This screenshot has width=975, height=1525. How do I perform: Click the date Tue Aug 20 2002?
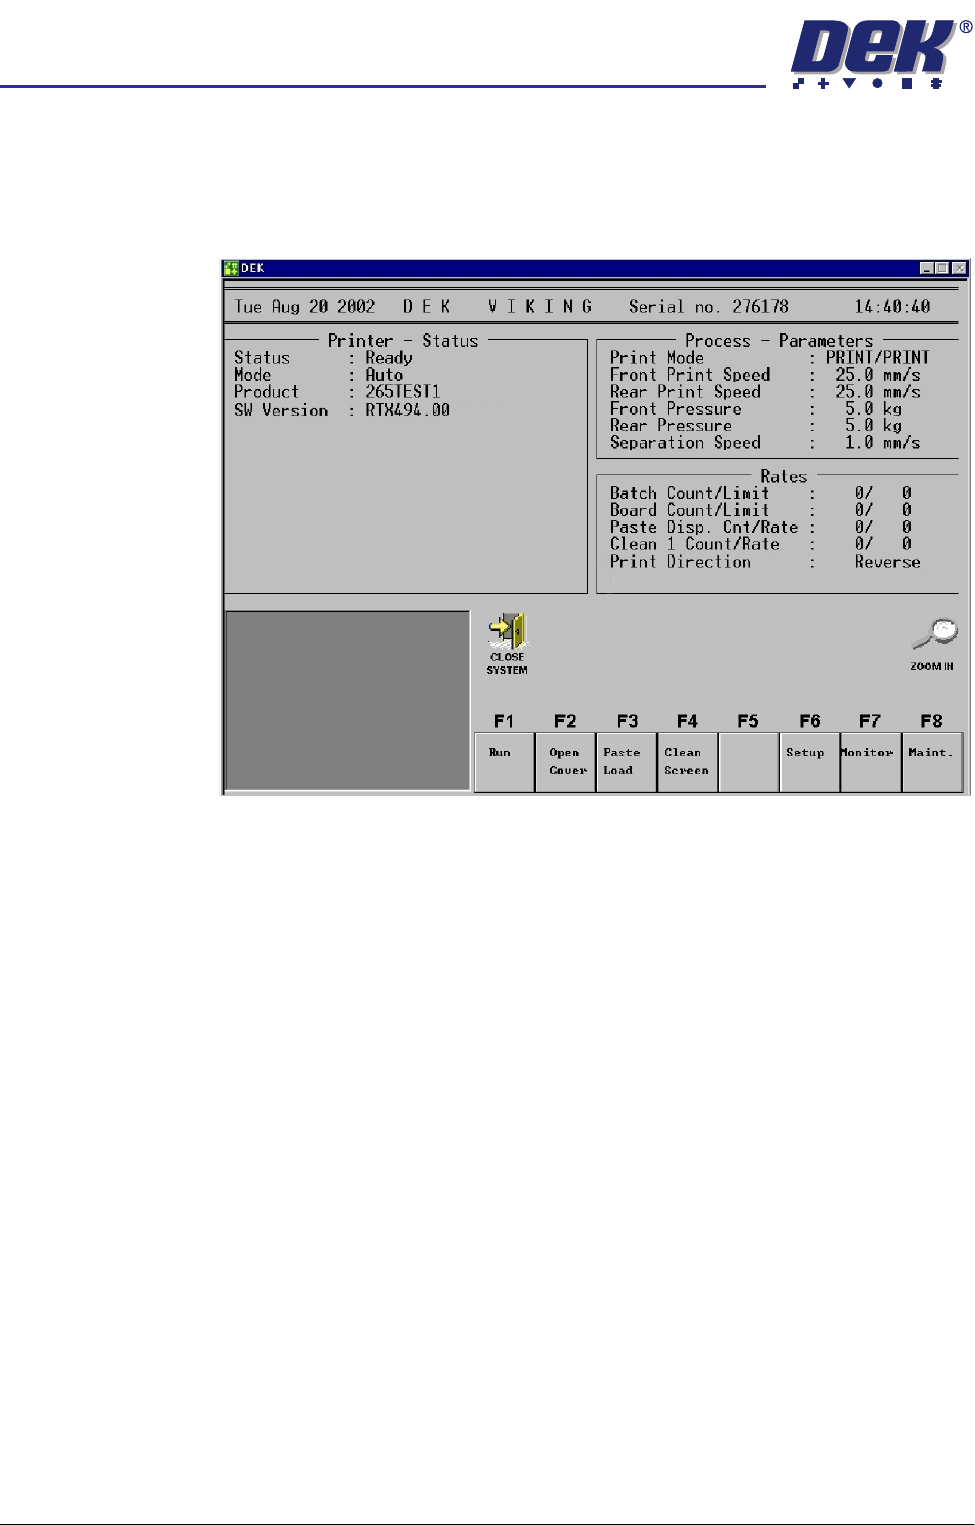point(305,307)
